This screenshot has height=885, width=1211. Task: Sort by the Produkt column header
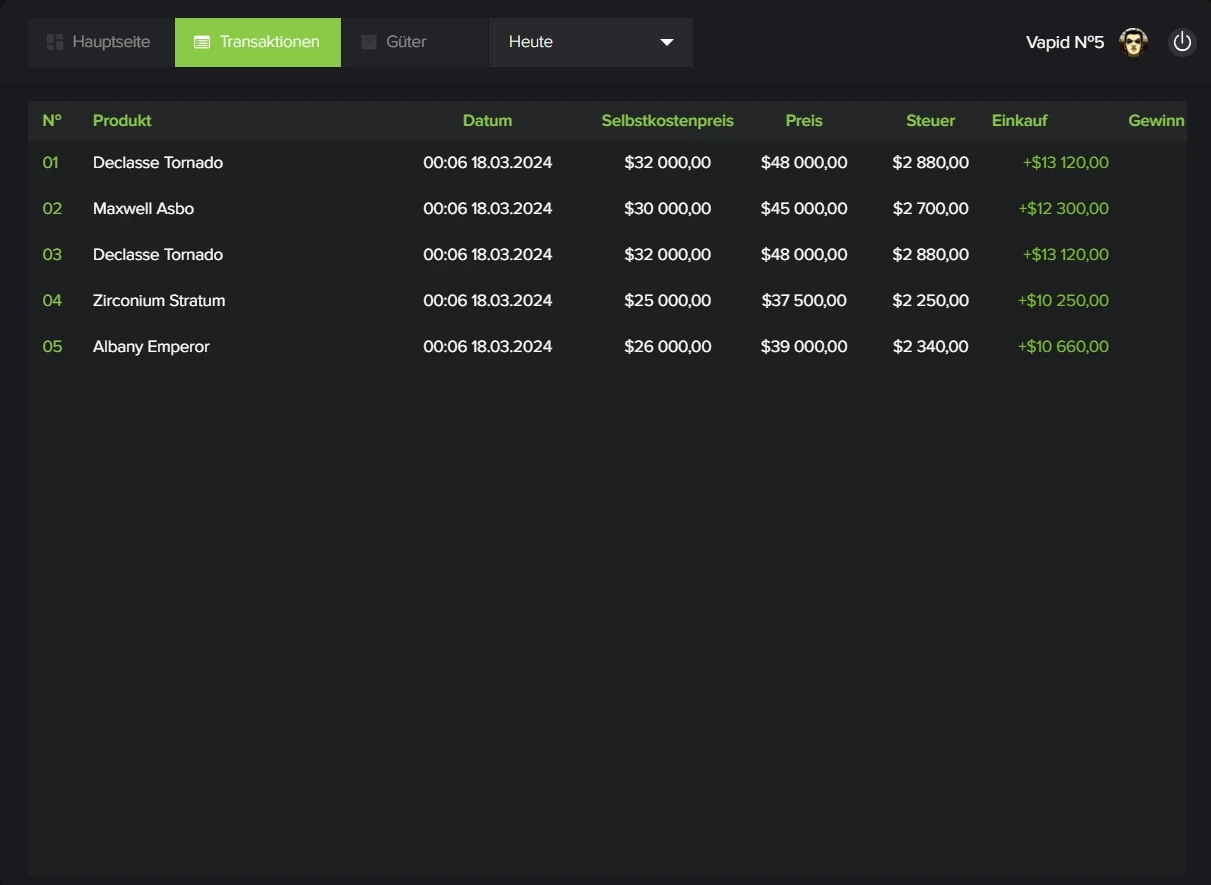pyautogui.click(x=122, y=120)
